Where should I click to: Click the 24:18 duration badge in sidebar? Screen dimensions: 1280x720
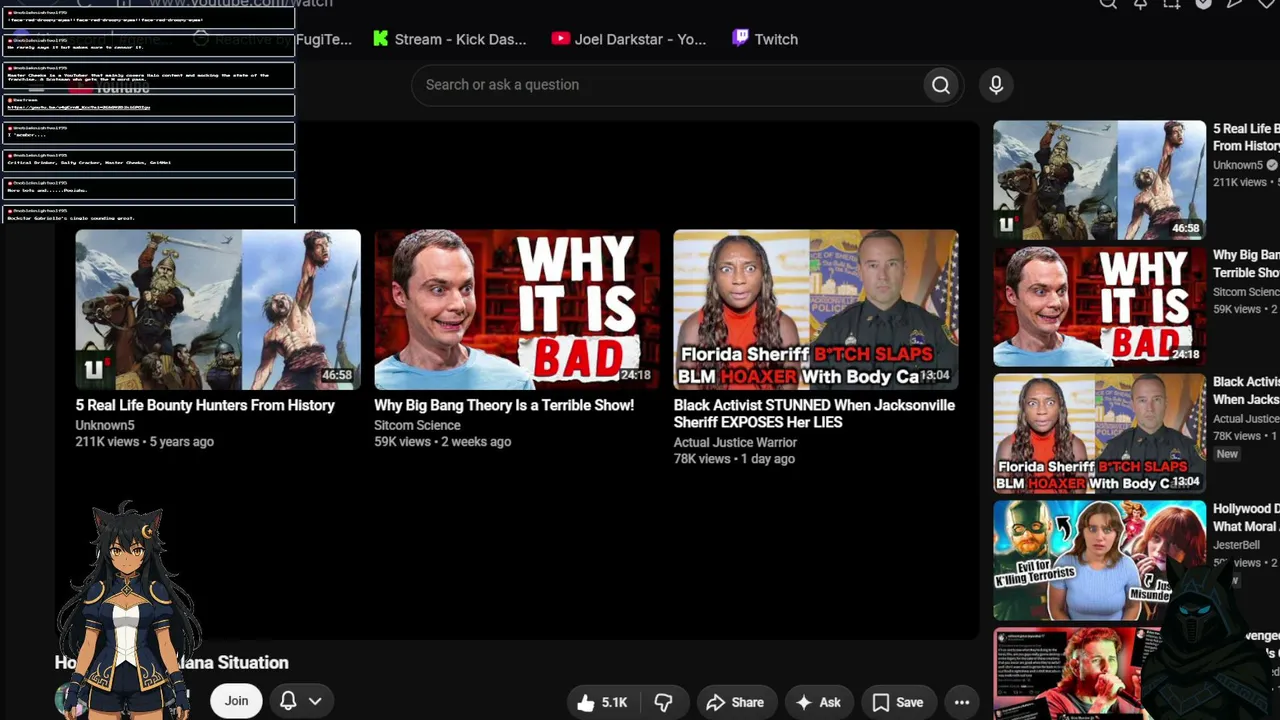coord(1185,354)
